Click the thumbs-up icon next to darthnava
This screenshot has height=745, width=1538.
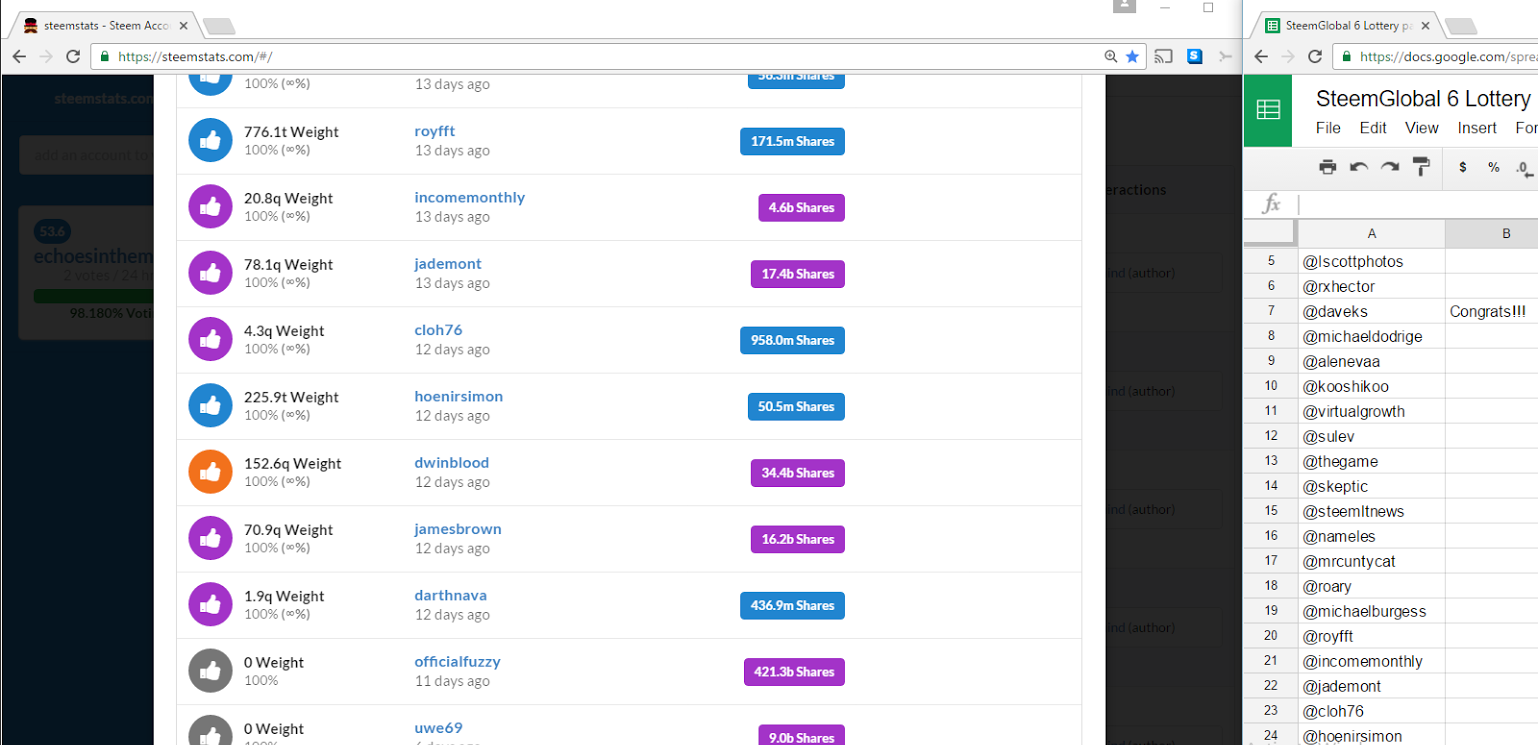point(210,605)
